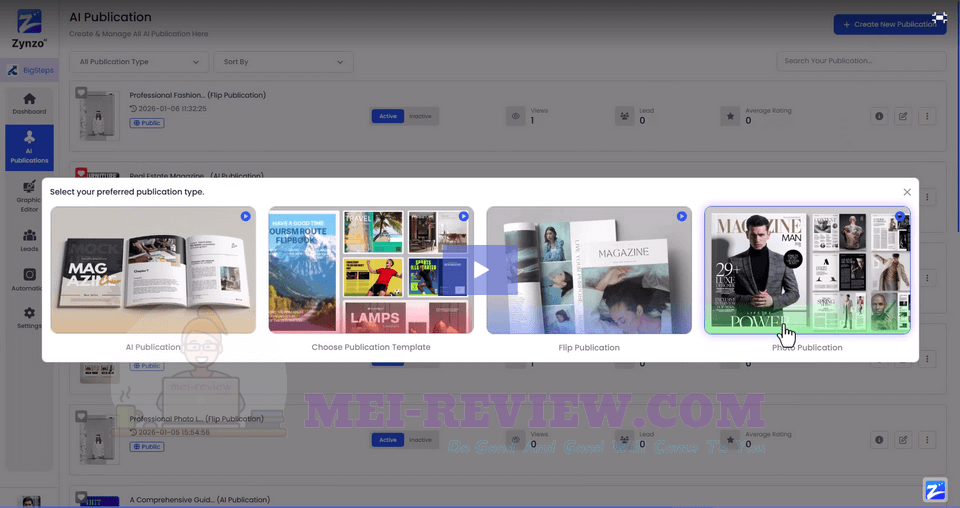This screenshot has height=508, width=960.
Task: Click the large center play button
Action: (x=481, y=270)
